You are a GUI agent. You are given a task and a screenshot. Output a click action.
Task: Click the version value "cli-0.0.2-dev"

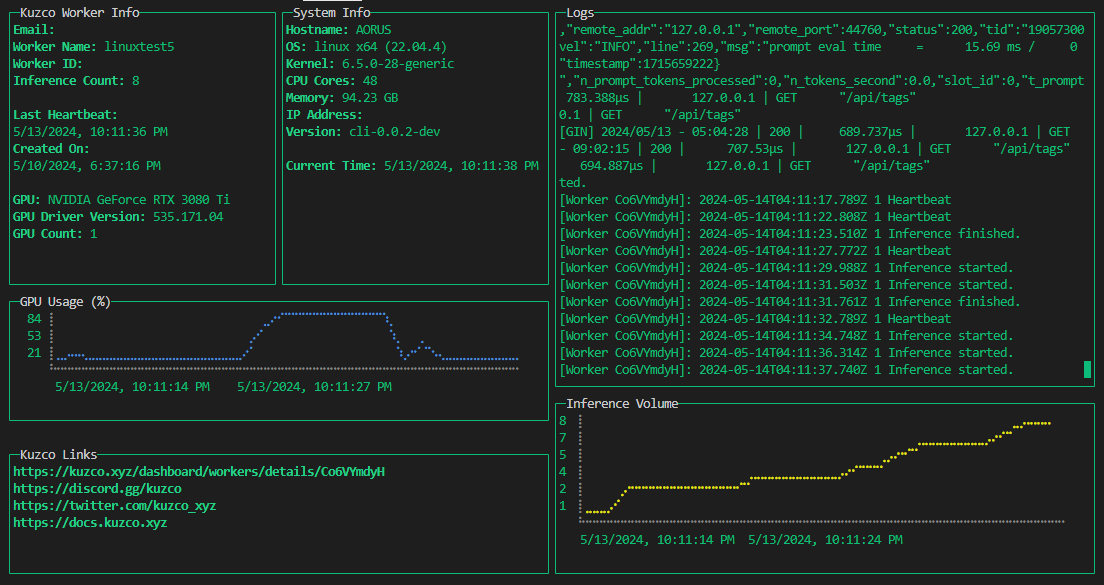pyautogui.click(x=395, y=132)
